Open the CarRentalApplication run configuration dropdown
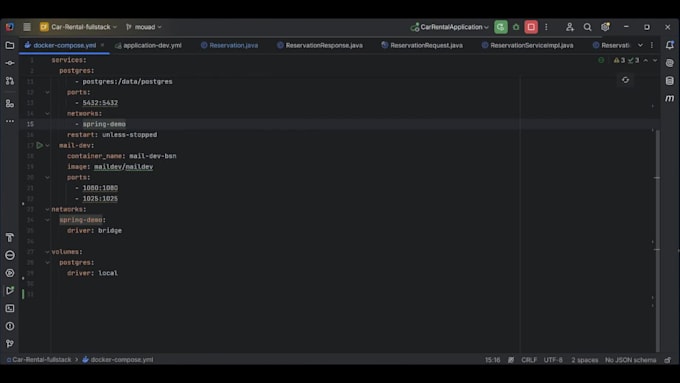 449,27
